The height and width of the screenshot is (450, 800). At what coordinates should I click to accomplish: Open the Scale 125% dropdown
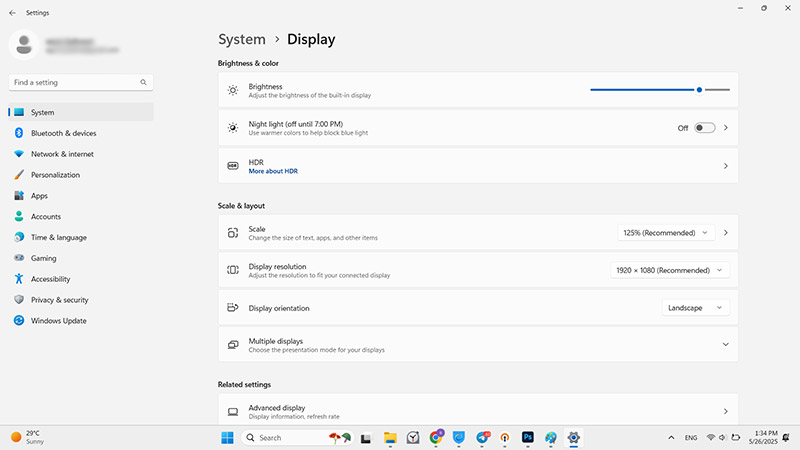666,233
